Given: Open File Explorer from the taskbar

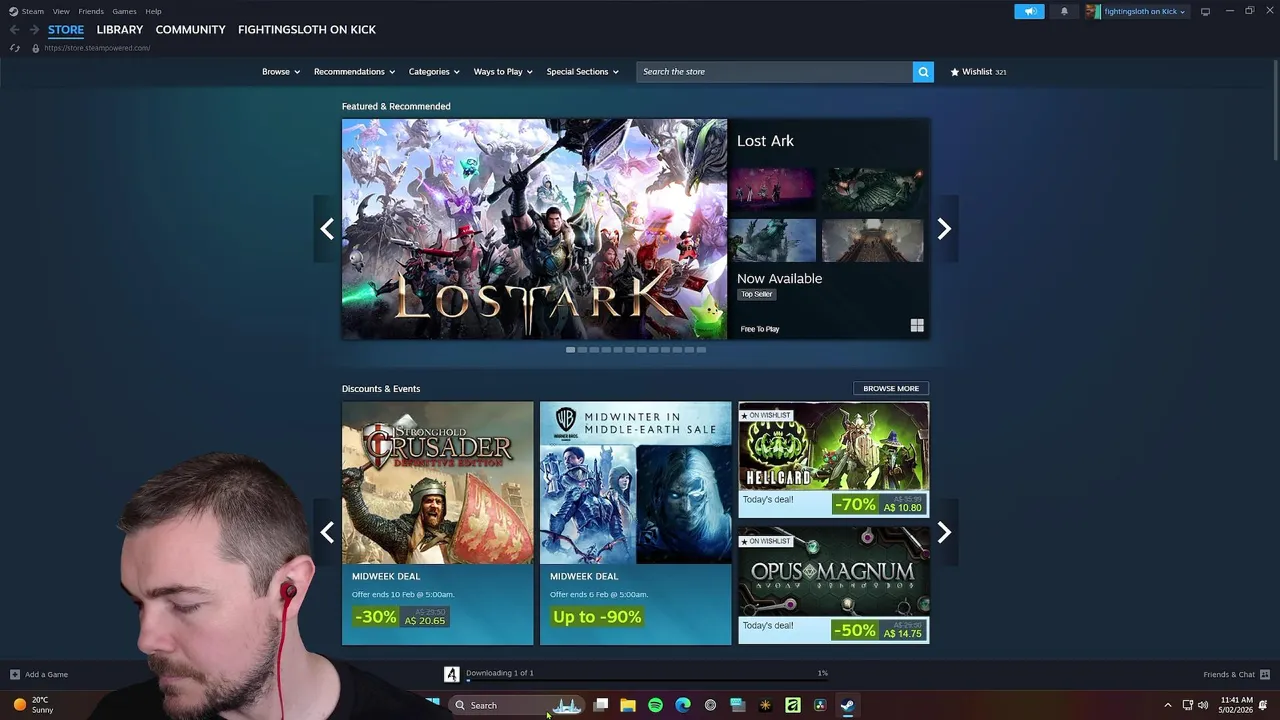Looking at the screenshot, I should (628, 705).
